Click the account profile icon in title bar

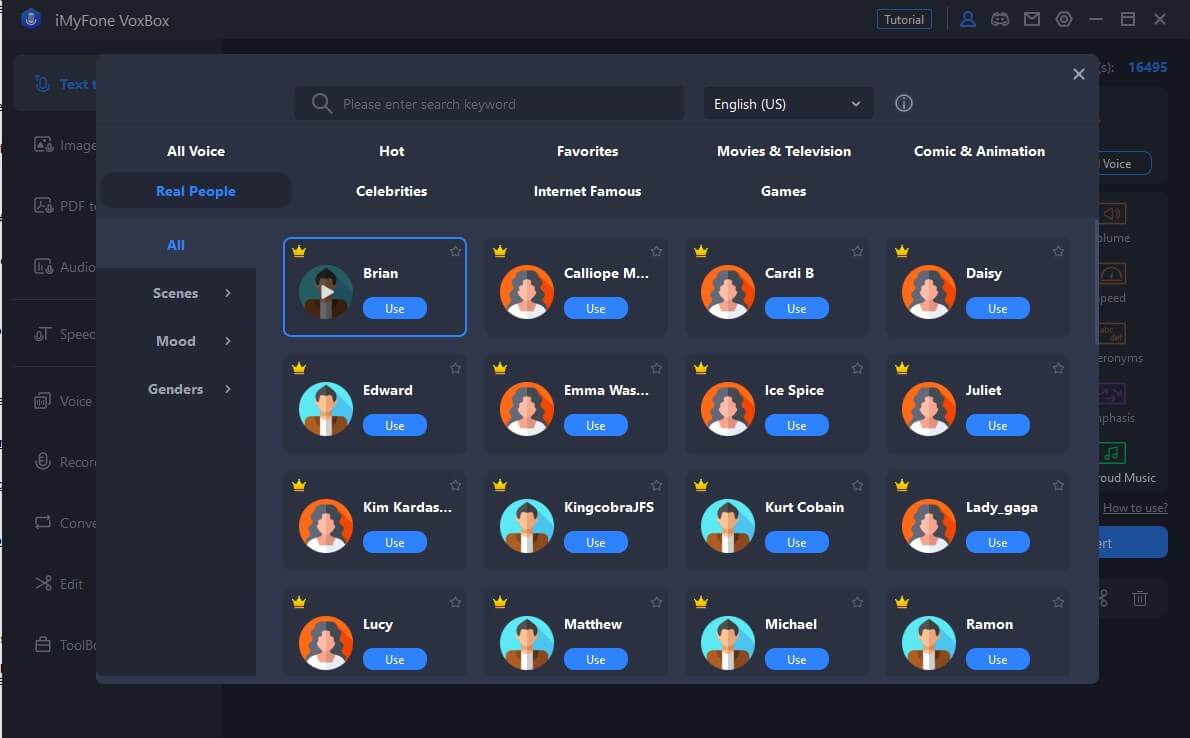(x=968, y=20)
